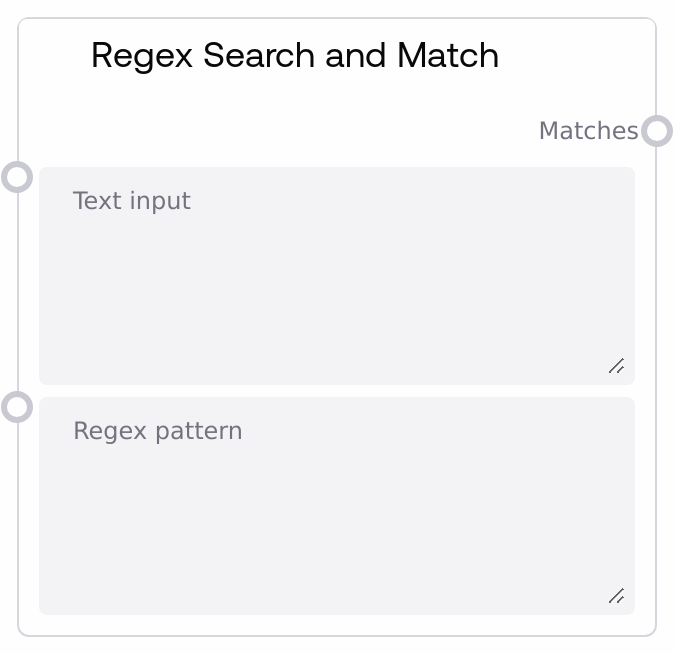
Task: Click the Regex pattern connector port
Action: [17, 407]
